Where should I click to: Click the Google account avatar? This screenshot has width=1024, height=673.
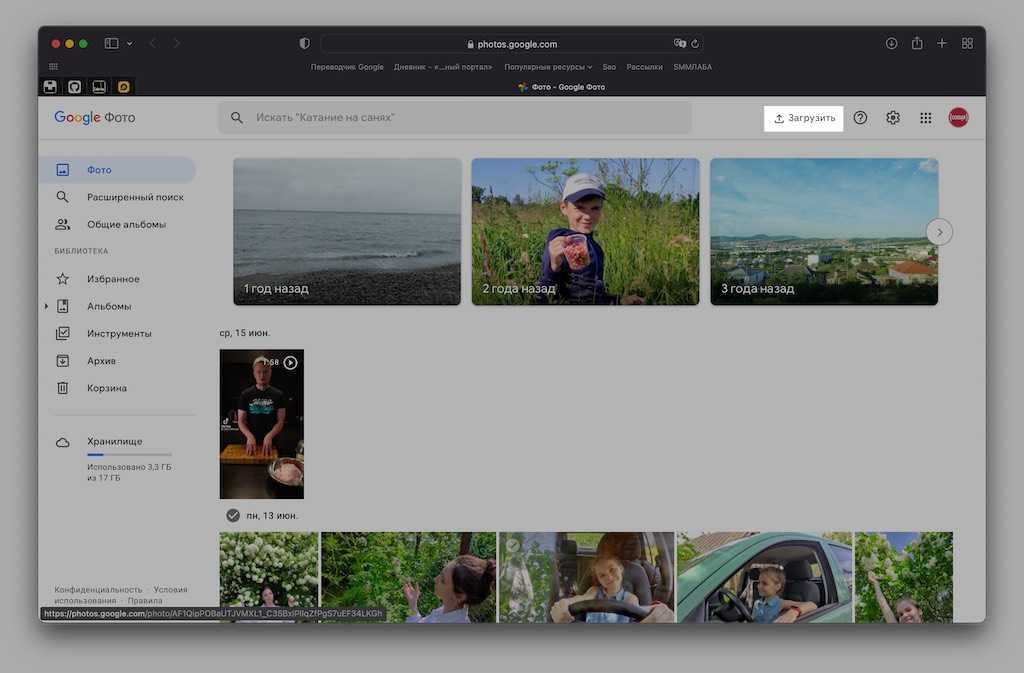click(x=958, y=118)
